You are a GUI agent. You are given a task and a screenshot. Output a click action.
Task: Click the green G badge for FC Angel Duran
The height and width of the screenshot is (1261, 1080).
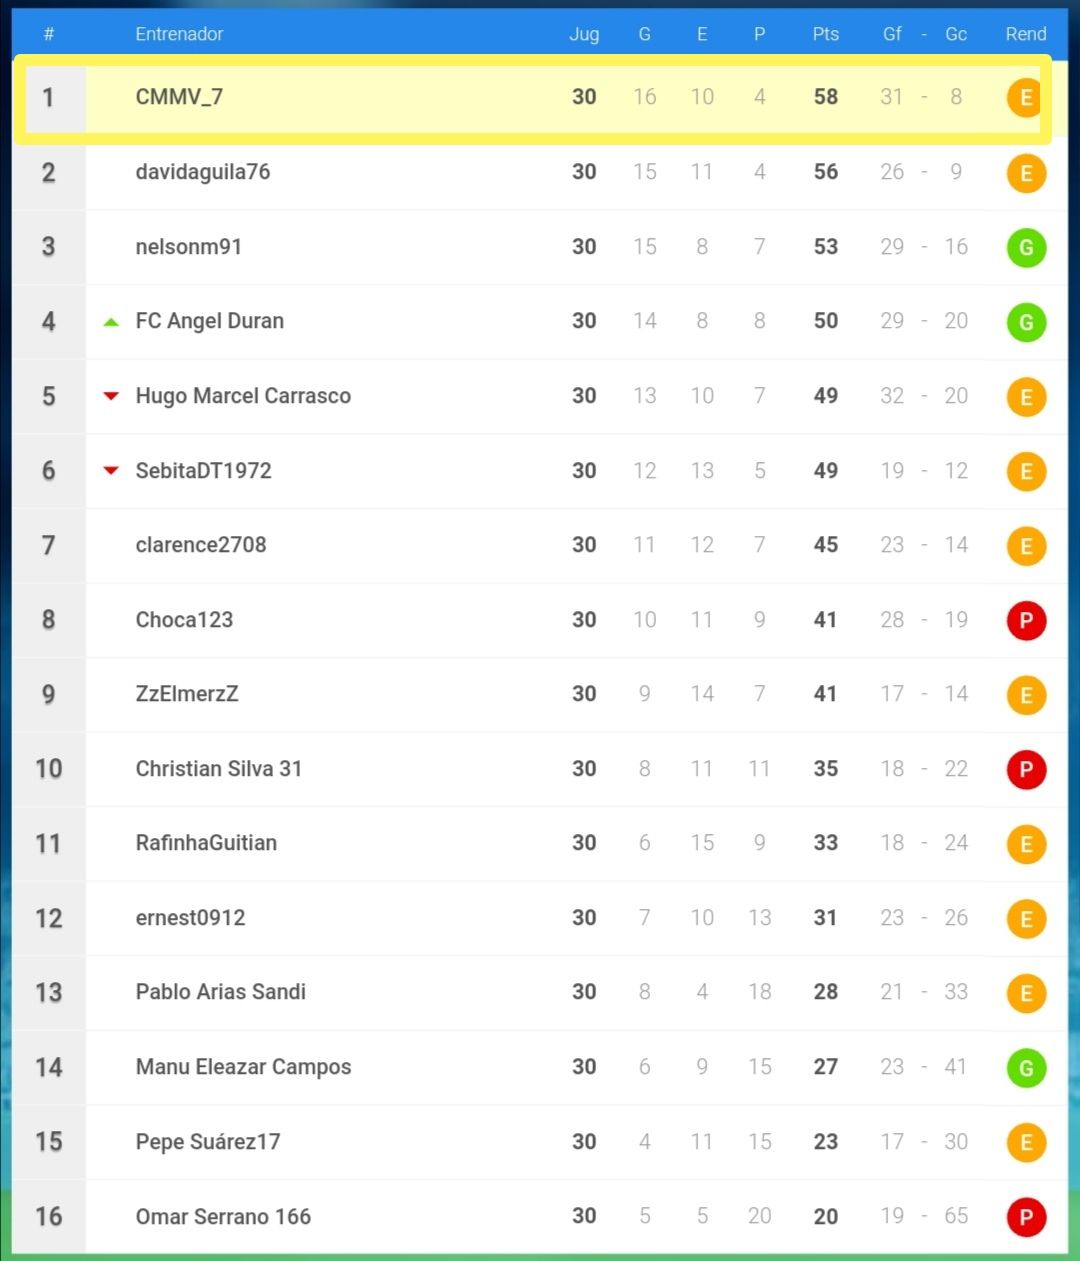[x=1026, y=322]
